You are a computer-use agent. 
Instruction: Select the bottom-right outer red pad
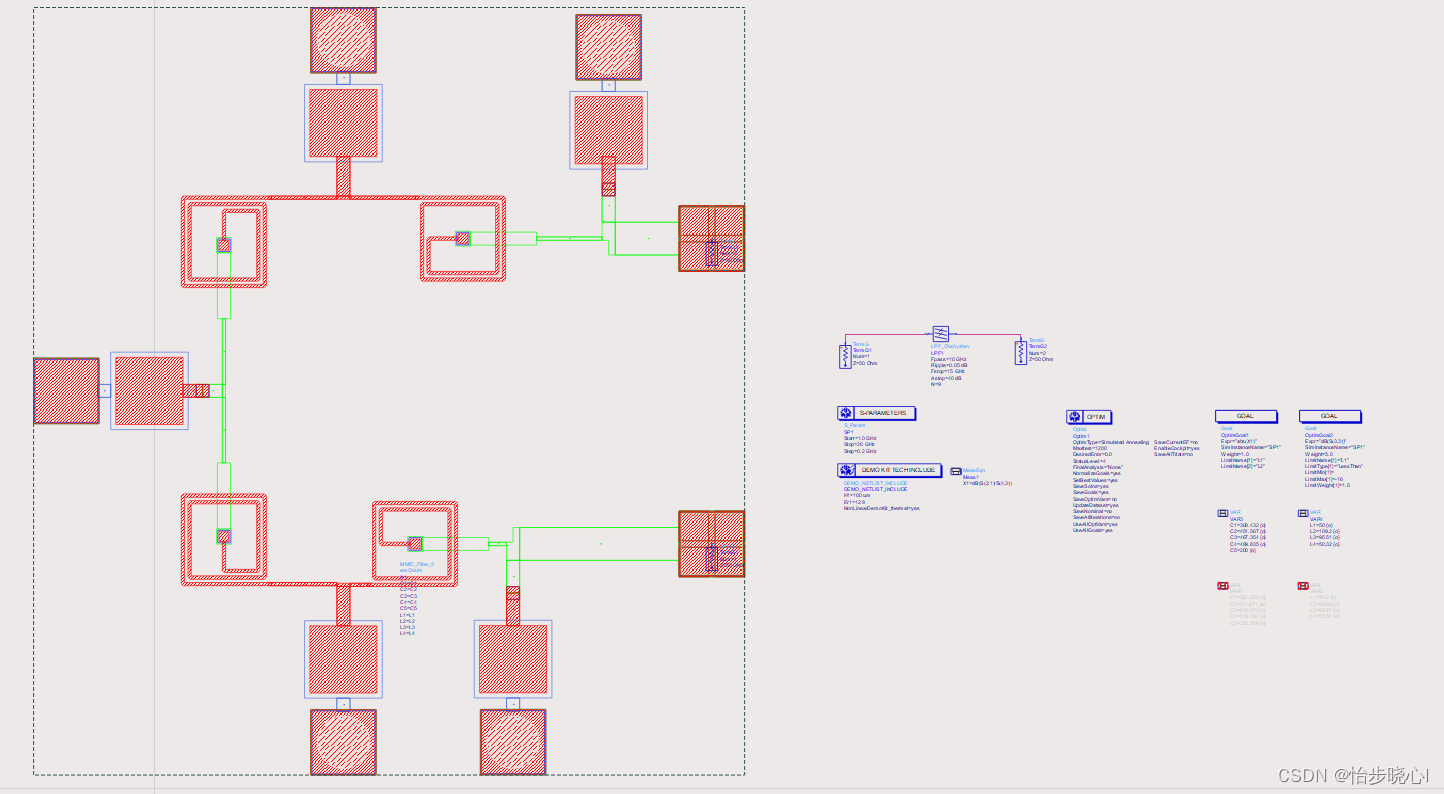coord(513,742)
